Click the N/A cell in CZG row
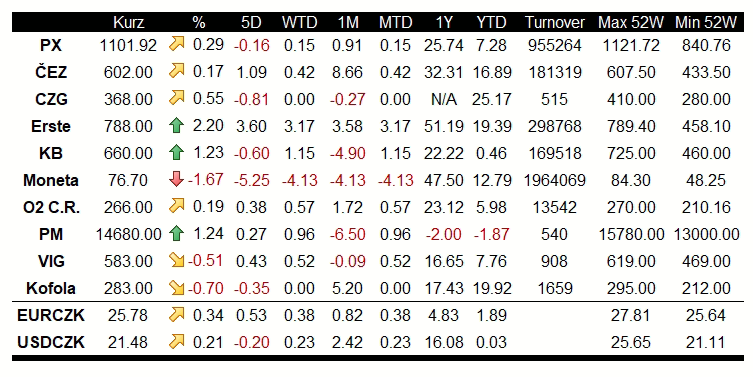The image size is (753, 377). 444,99
